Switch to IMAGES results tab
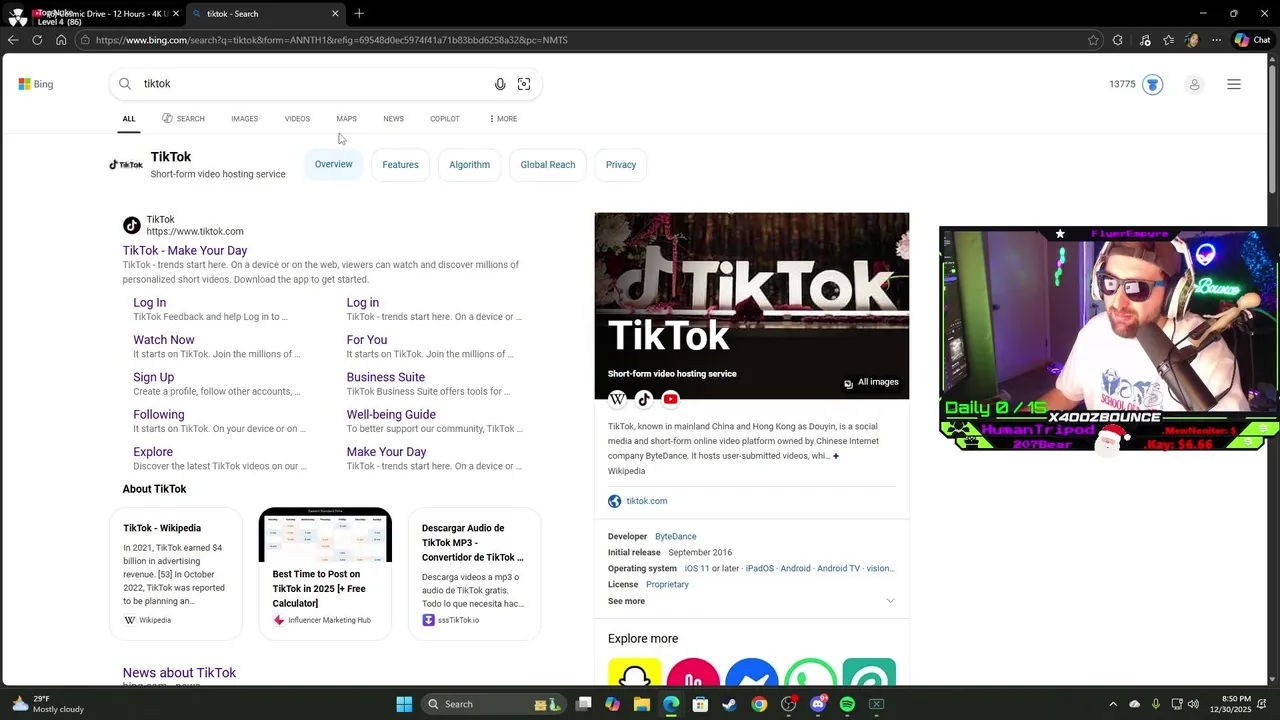Viewport: 1280px width, 720px height. [x=244, y=119]
